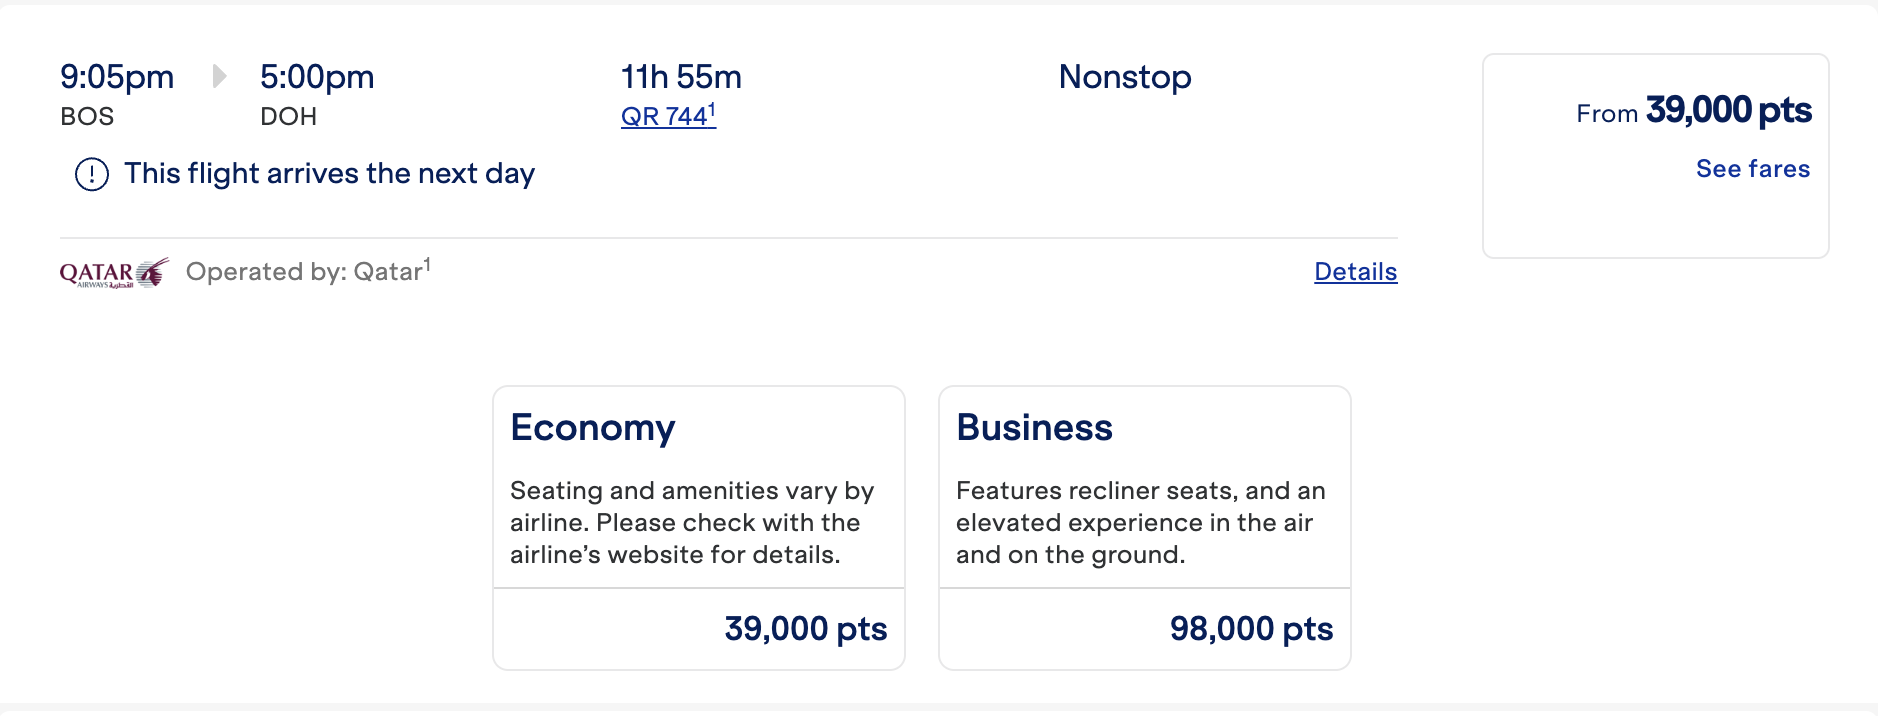This screenshot has width=1878, height=716.
Task: Click the Nonstop label
Action: [x=1125, y=77]
